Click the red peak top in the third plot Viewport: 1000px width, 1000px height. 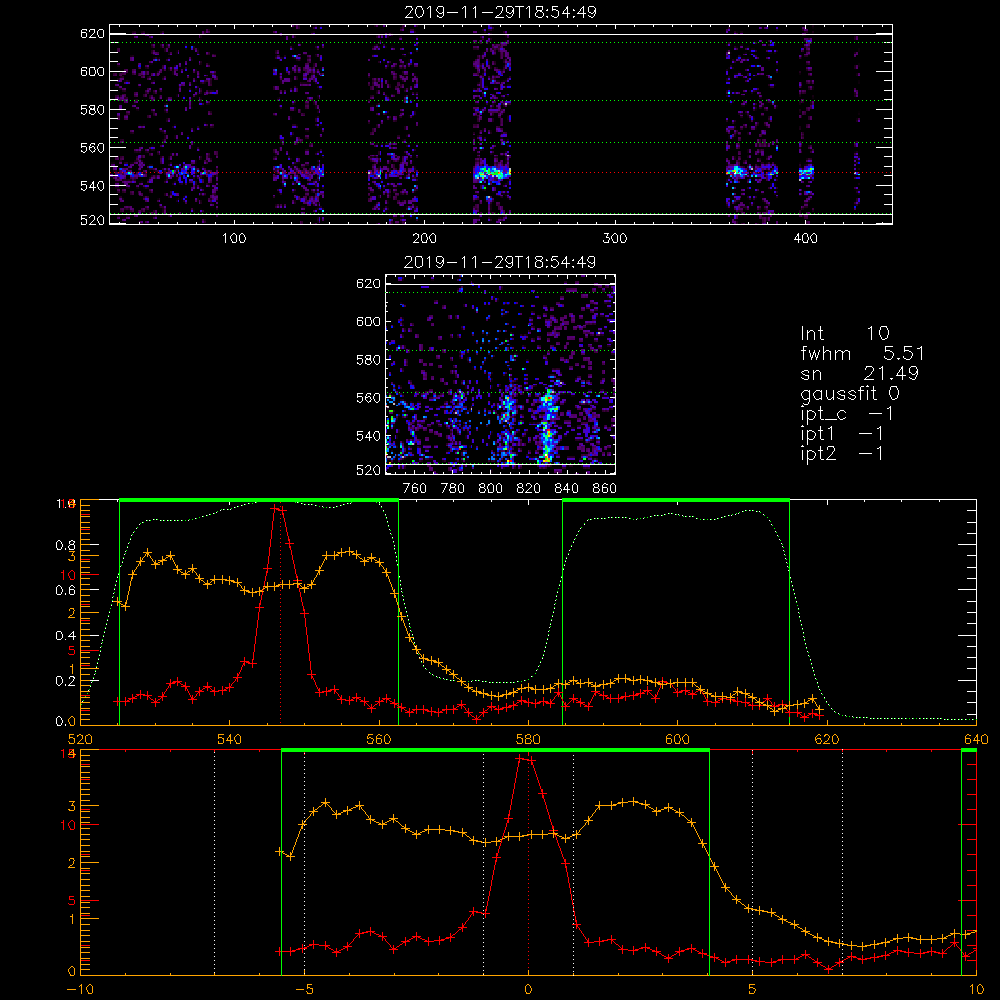pyautogui.click(x=277, y=509)
